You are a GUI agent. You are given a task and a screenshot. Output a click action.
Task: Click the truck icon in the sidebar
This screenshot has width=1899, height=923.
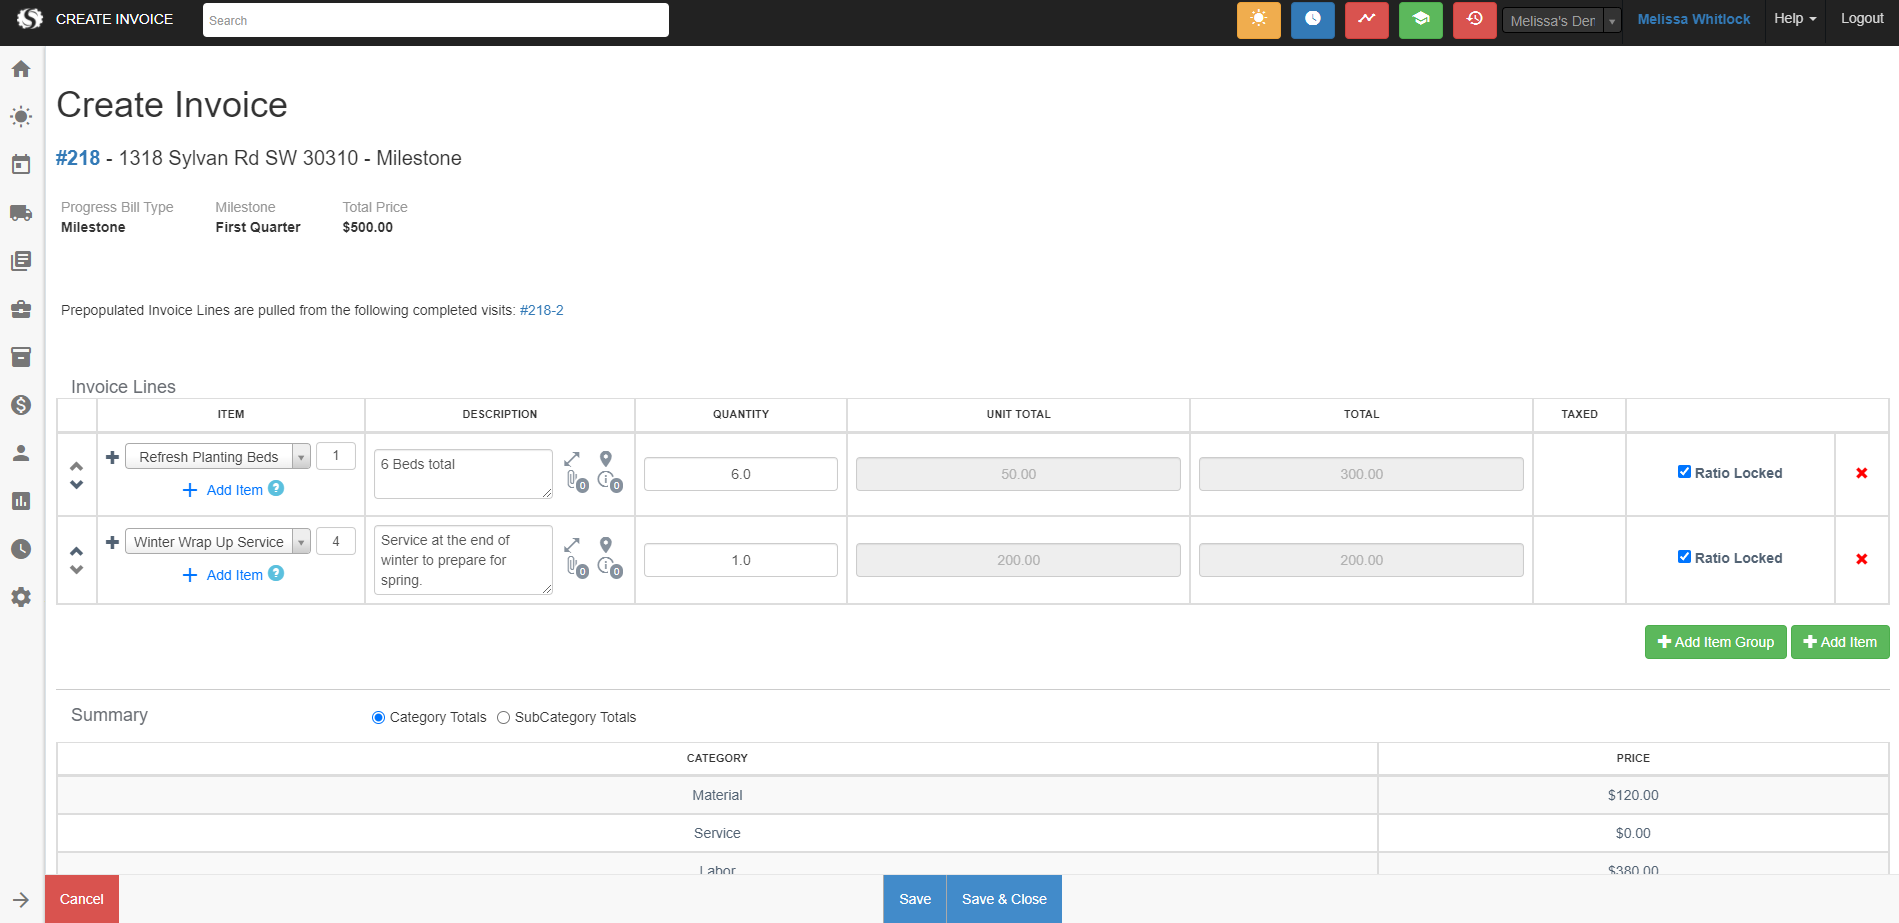[21, 213]
